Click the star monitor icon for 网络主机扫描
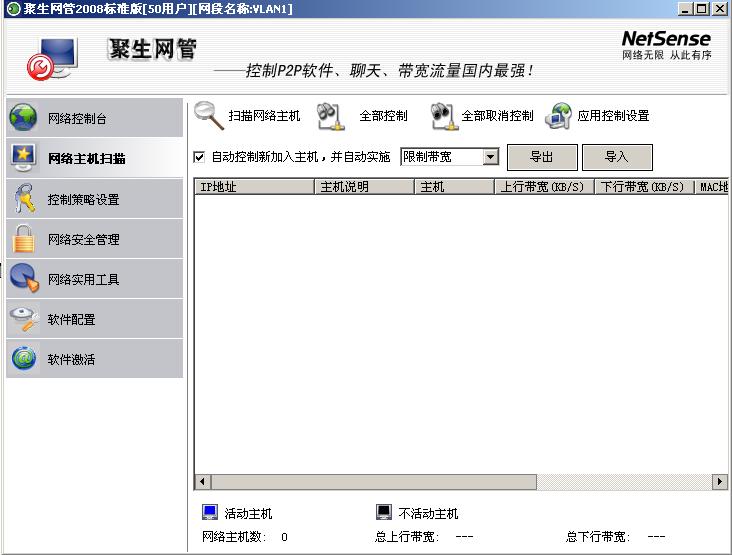The image size is (732, 555). point(23,158)
